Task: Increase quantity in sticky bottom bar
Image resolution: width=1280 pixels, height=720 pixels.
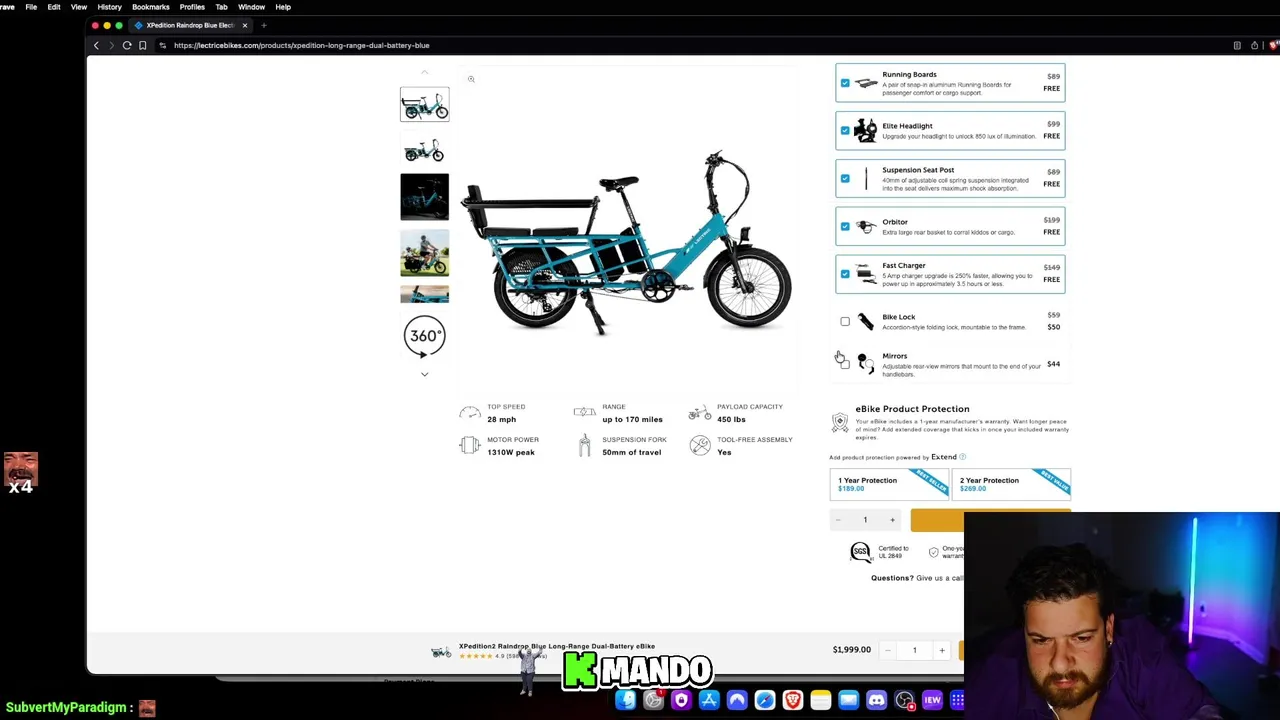Action: coord(941,651)
